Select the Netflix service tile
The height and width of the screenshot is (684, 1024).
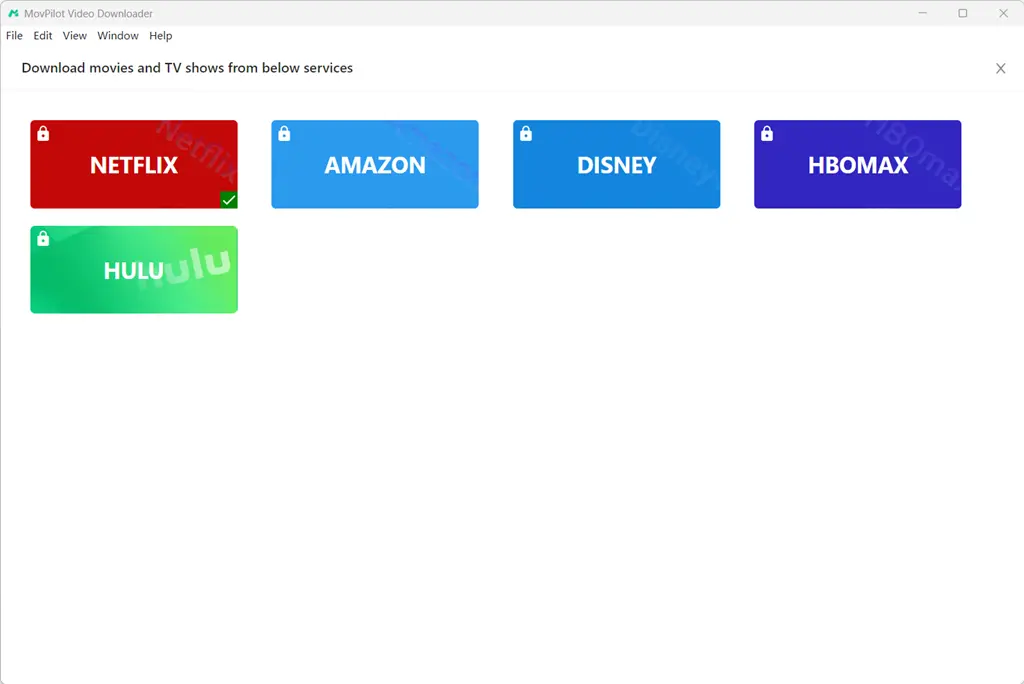coord(134,165)
